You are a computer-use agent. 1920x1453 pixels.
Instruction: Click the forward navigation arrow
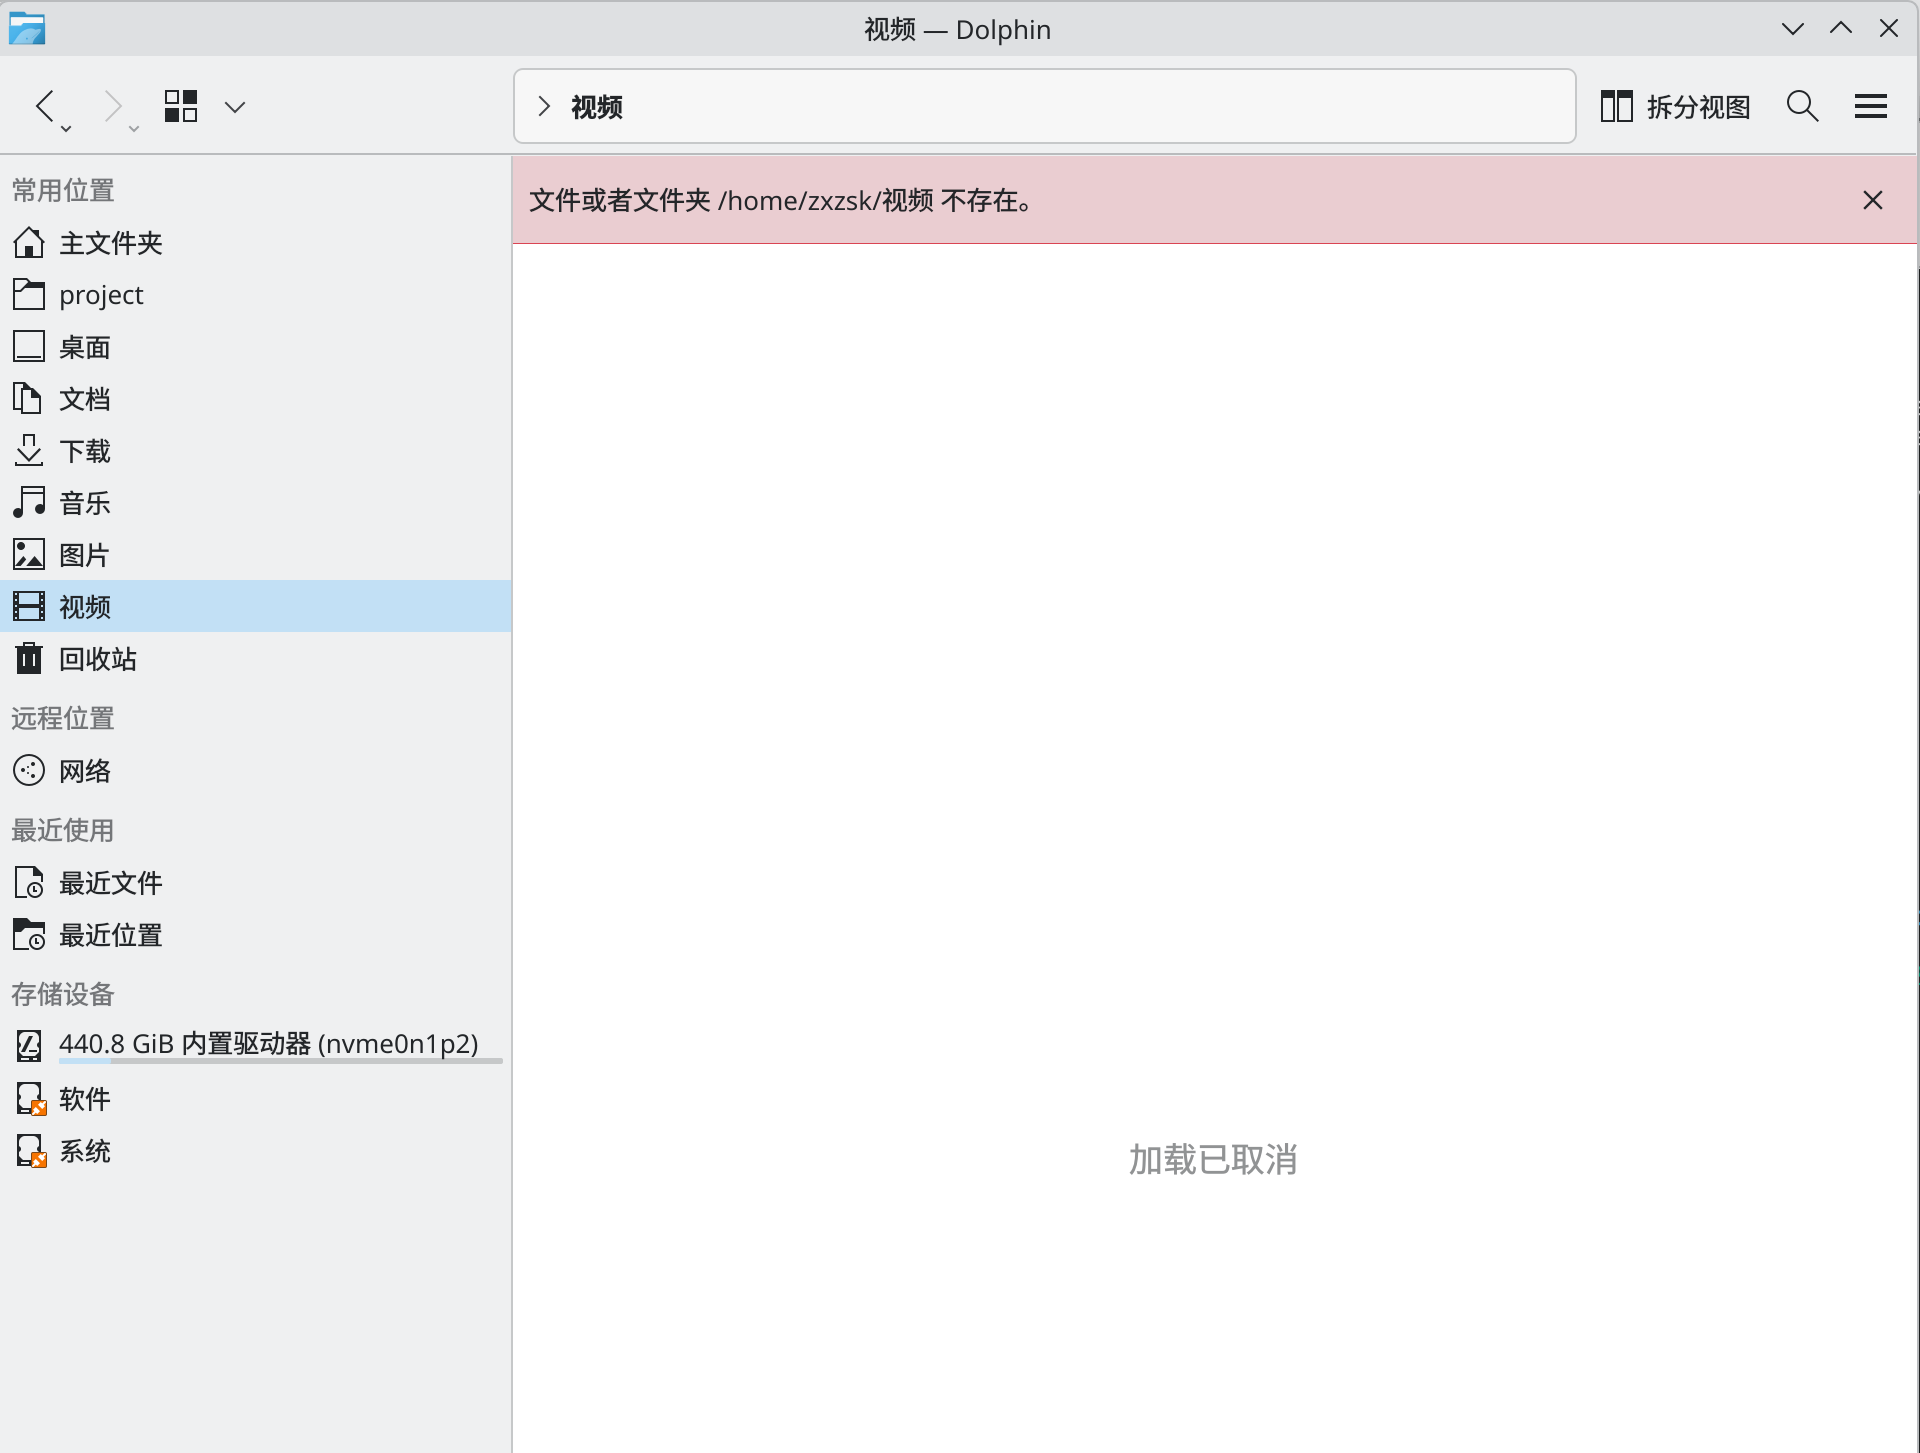113,105
